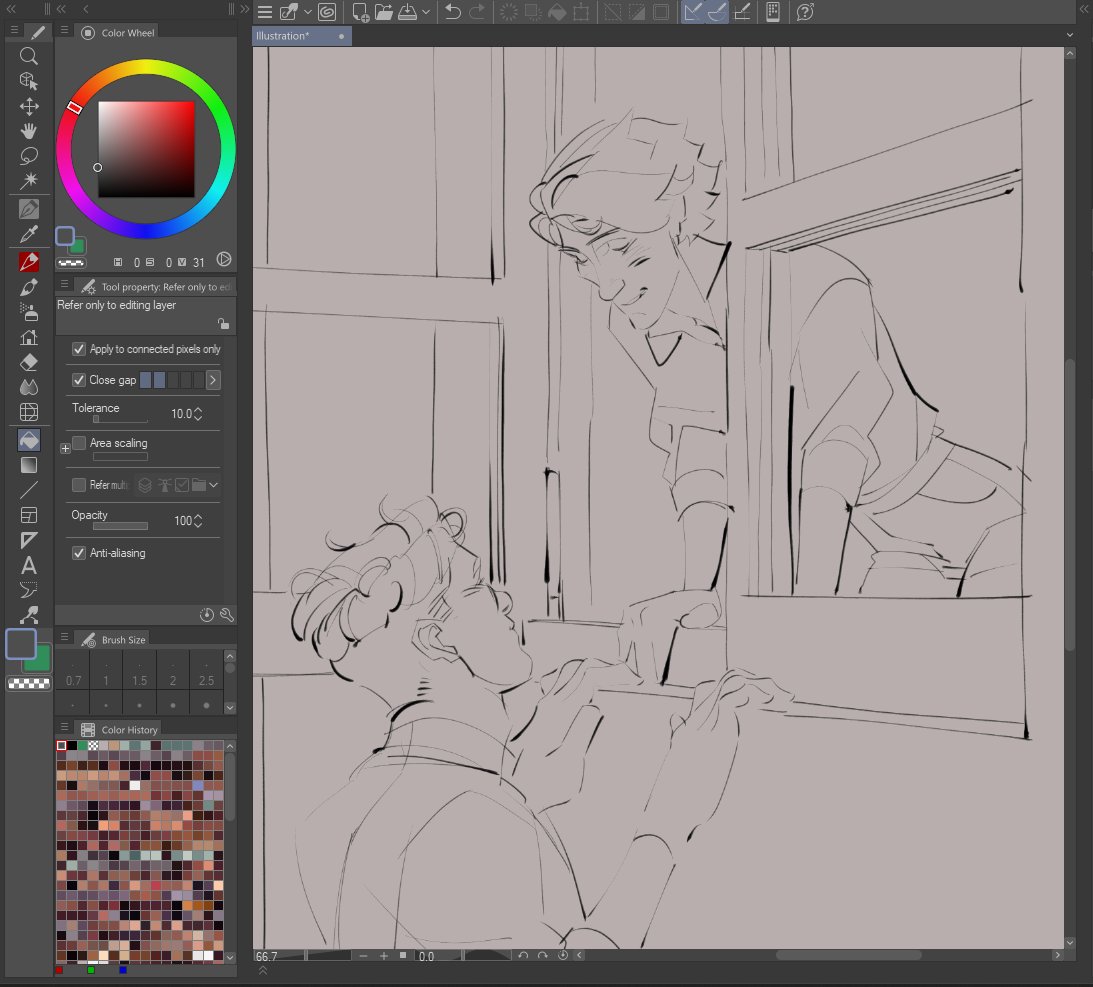Click the Tolerance slider

pyautogui.click(x=120, y=420)
